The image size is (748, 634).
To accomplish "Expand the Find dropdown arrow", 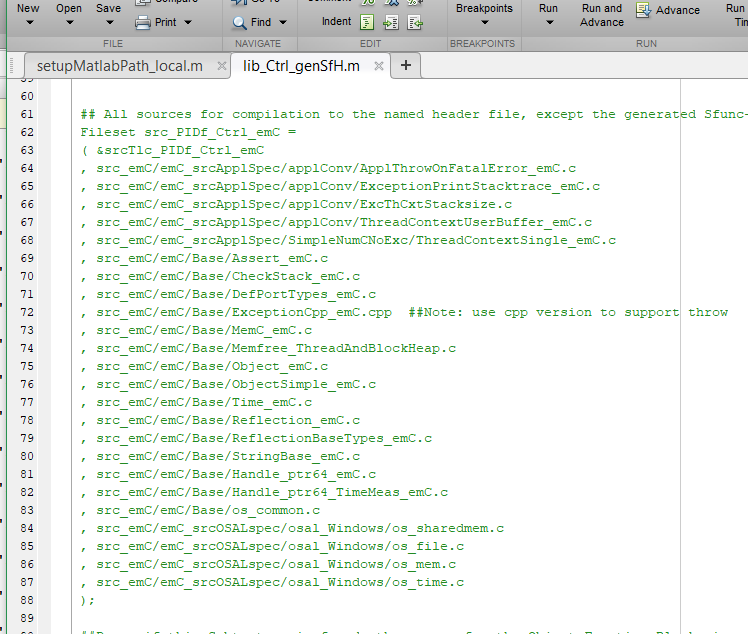I will [283, 22].
